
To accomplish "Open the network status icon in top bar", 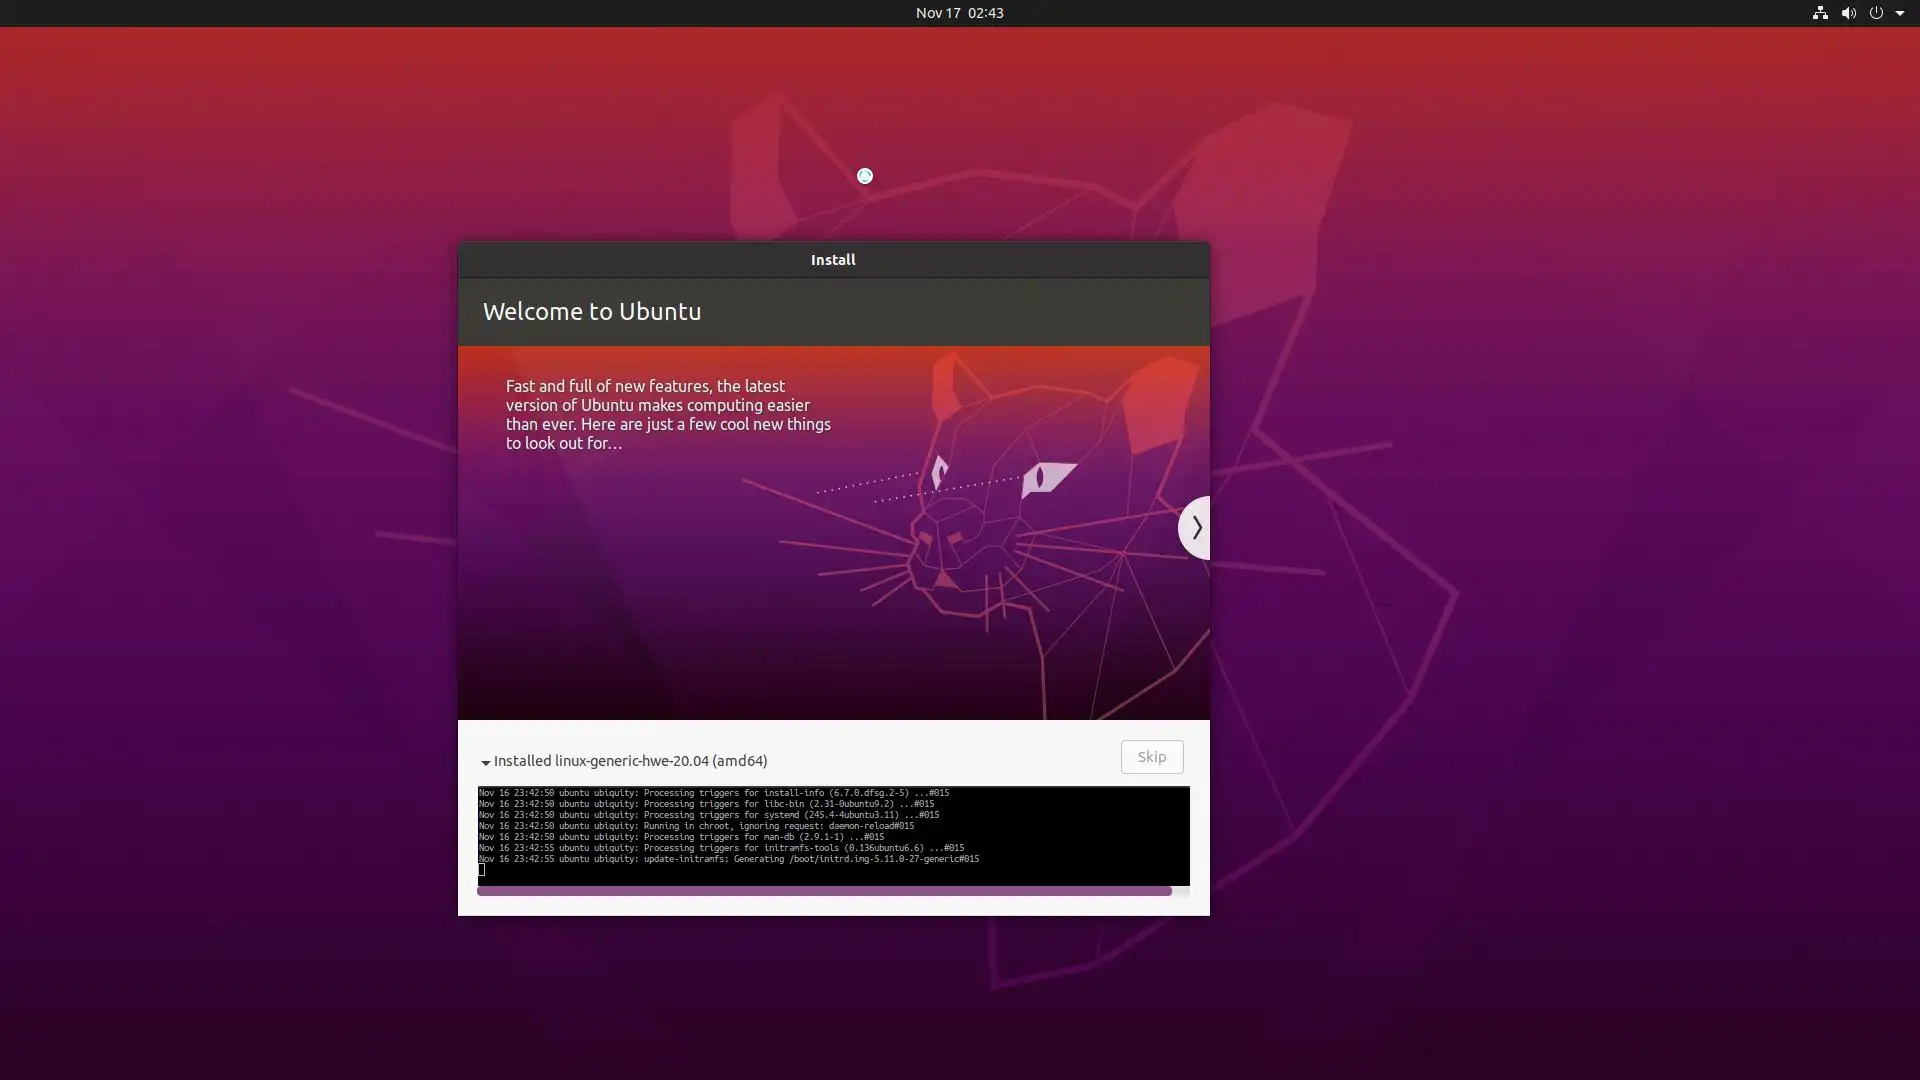I will click(1820, 13).
